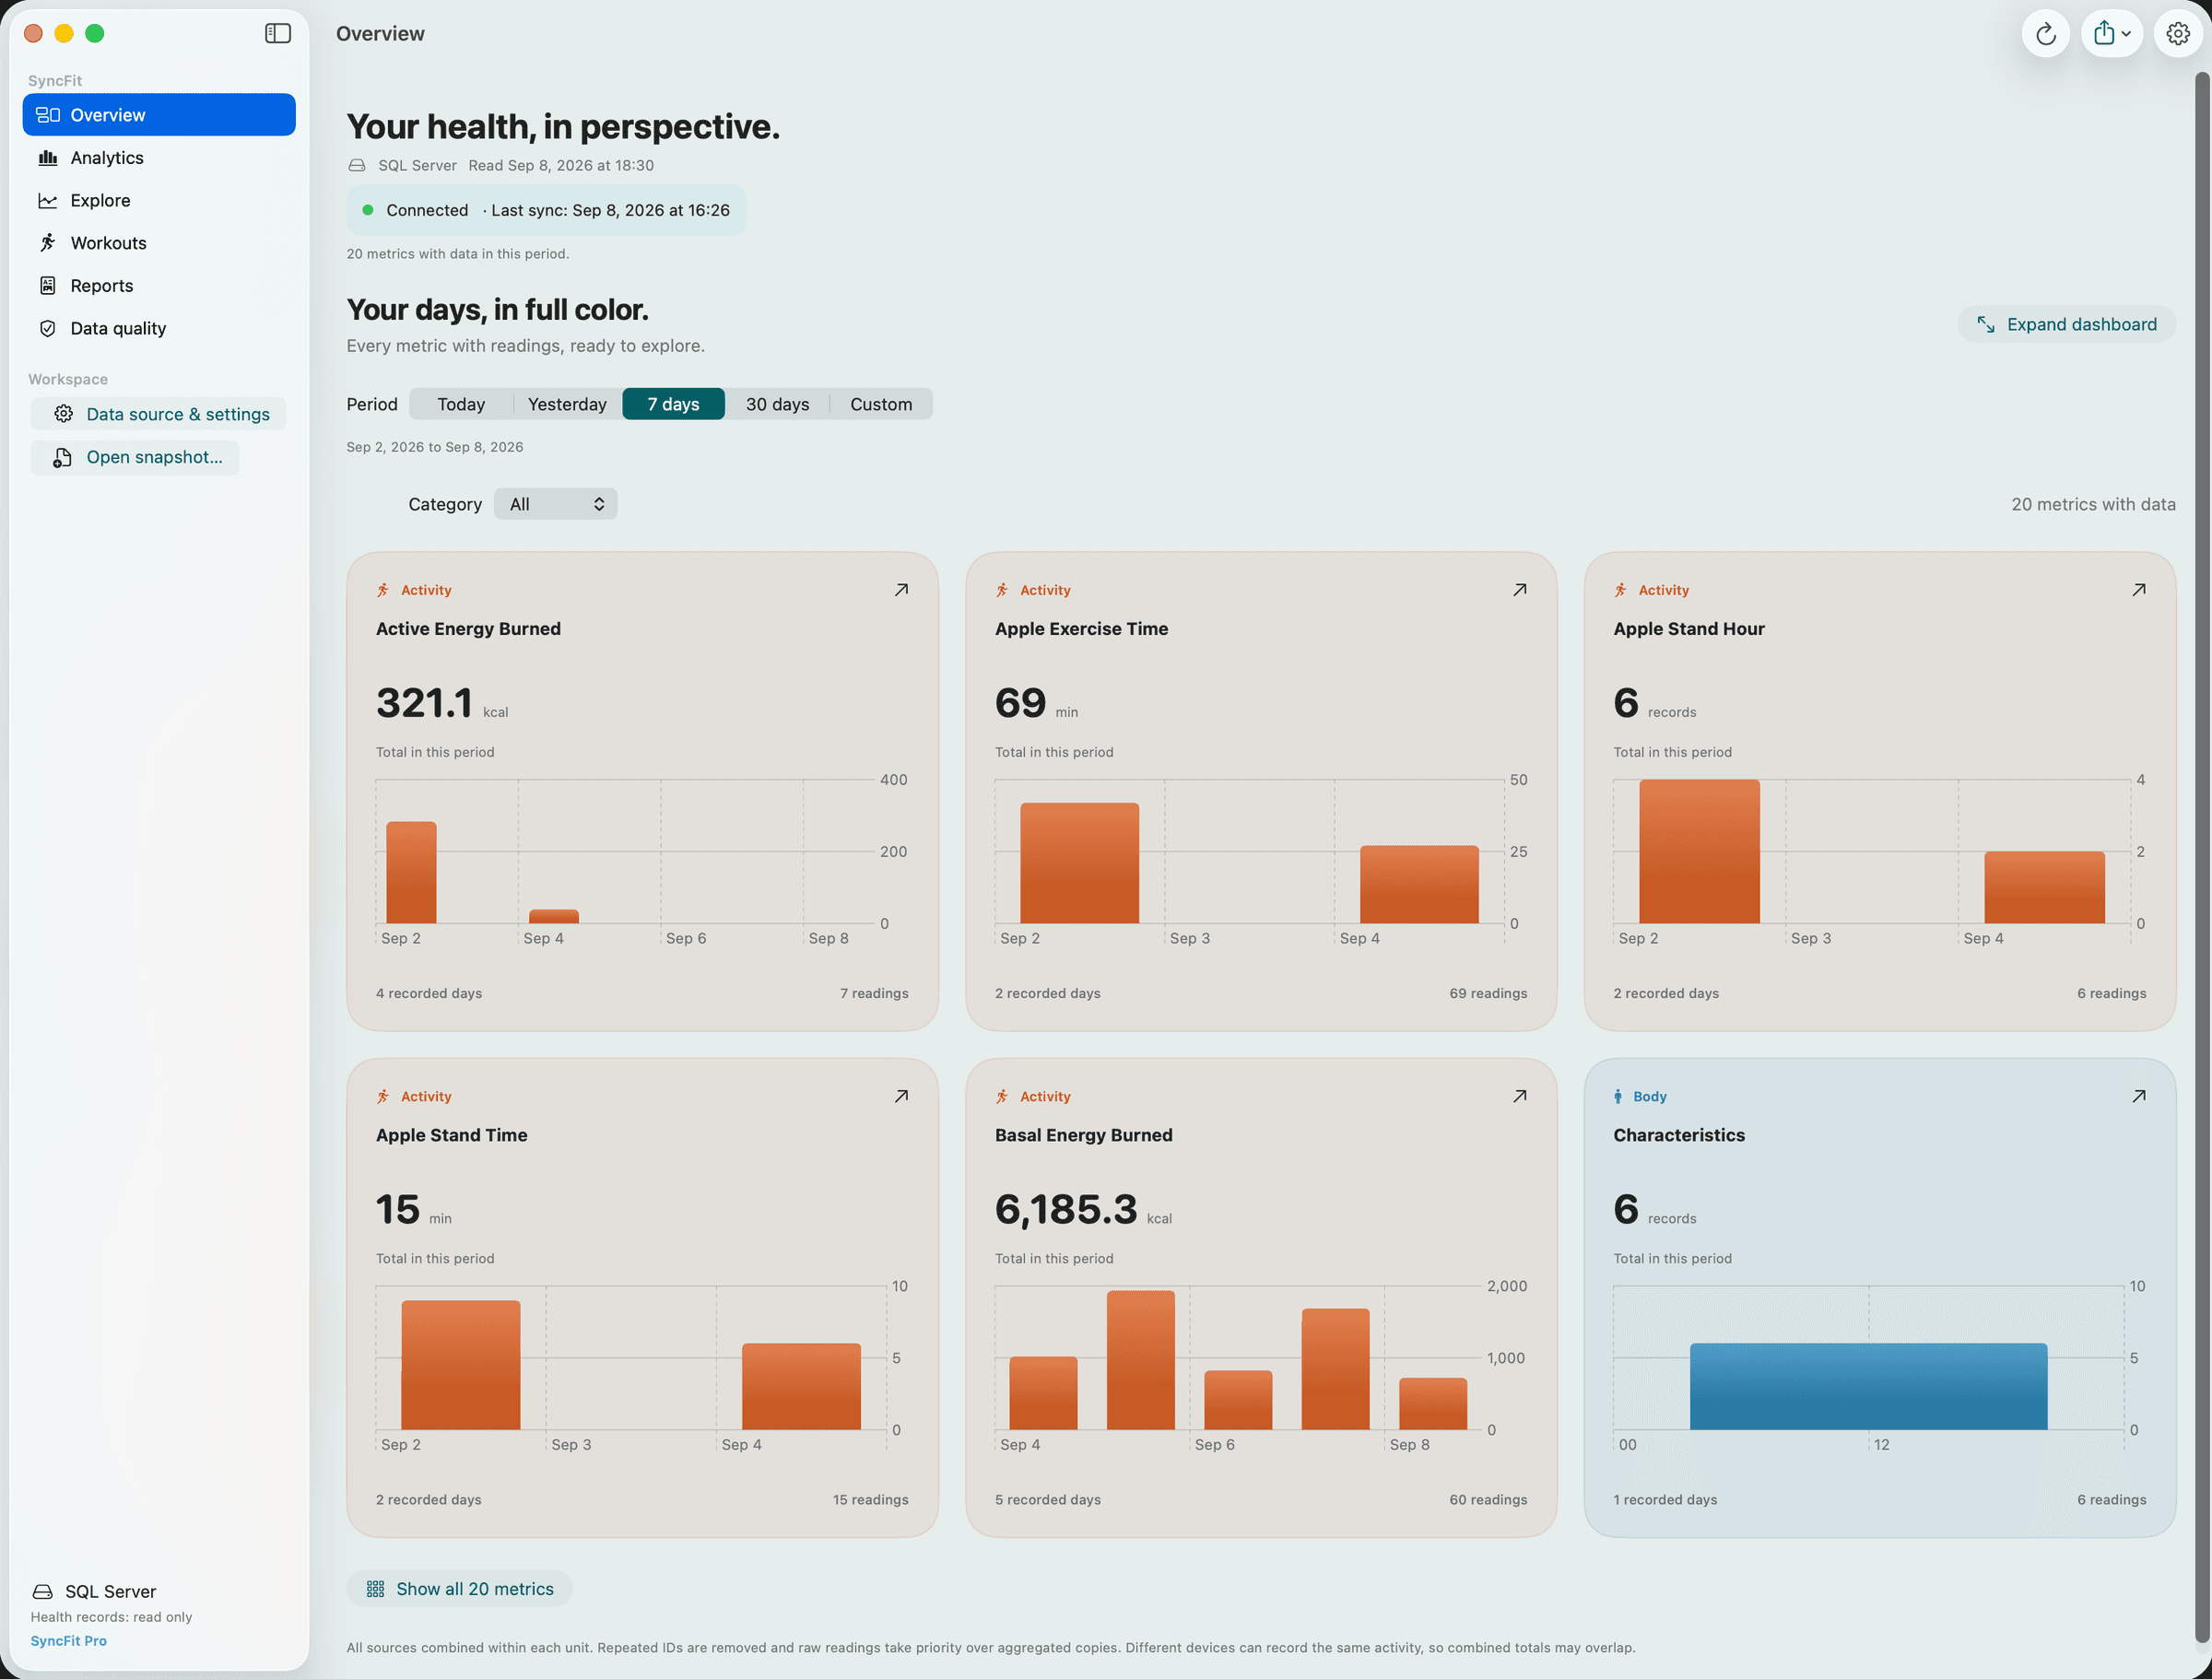
Task: Open Apple Stand Hour detail arrow
Action: tap(2139, 590)
